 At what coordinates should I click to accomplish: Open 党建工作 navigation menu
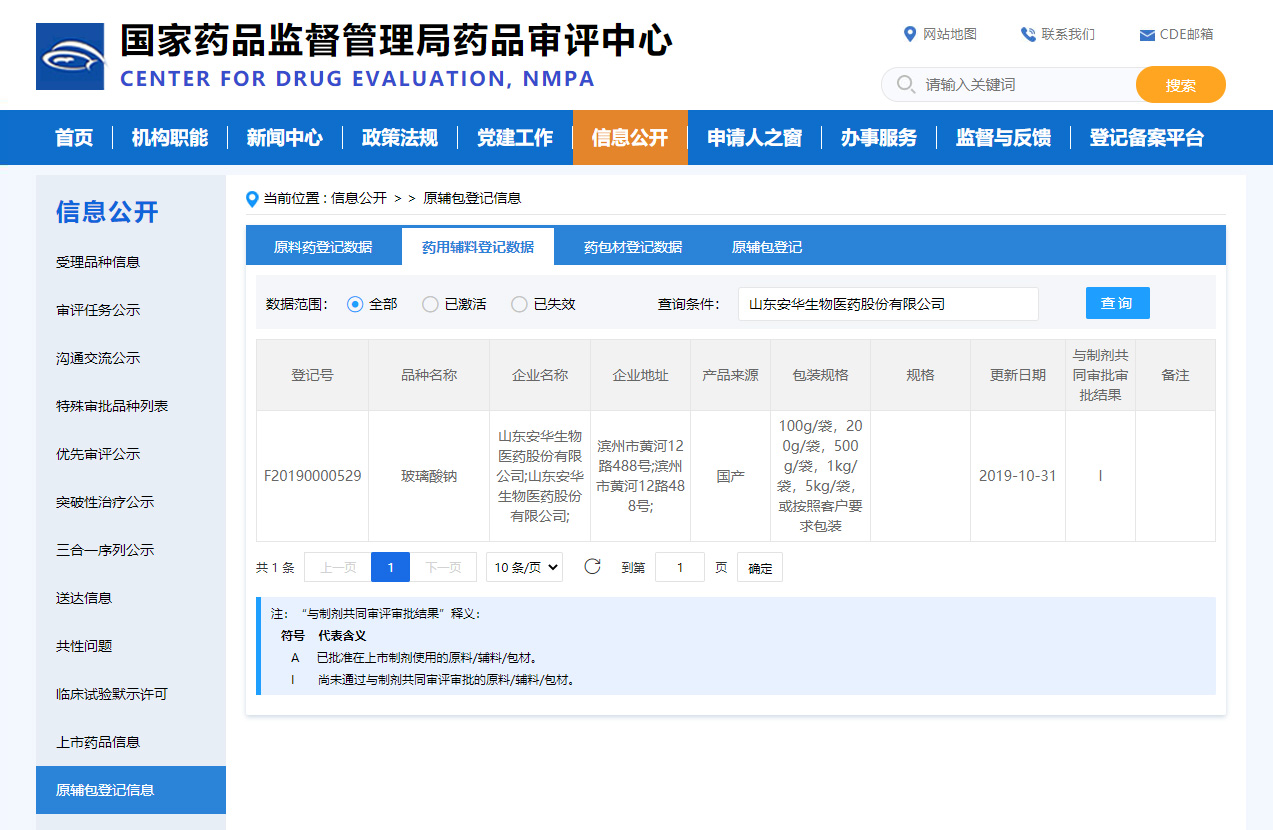point(515,138)
